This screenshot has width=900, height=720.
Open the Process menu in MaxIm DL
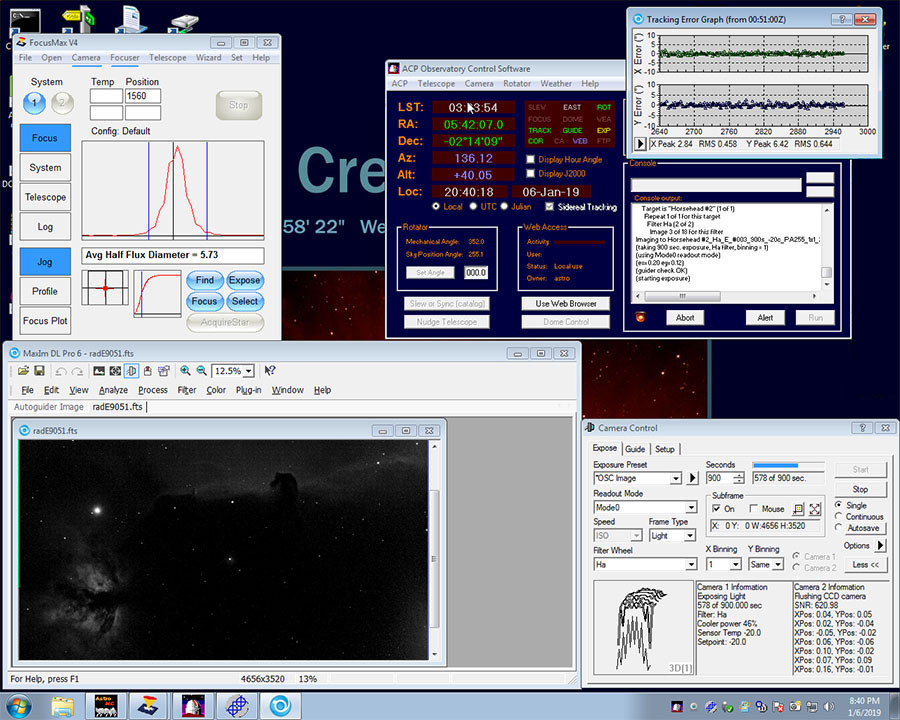[153, 390]
